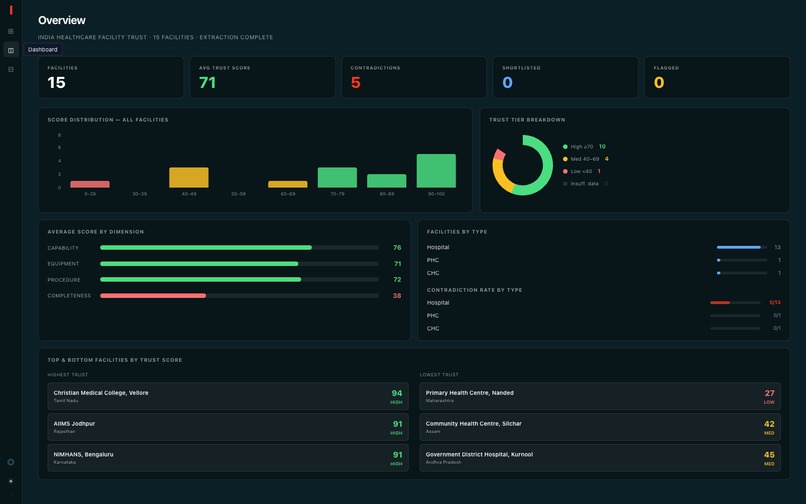The height and width of the screenshot is (504, 806).
Task: Click the small white dot icon in sidebar
Action: 11,481
